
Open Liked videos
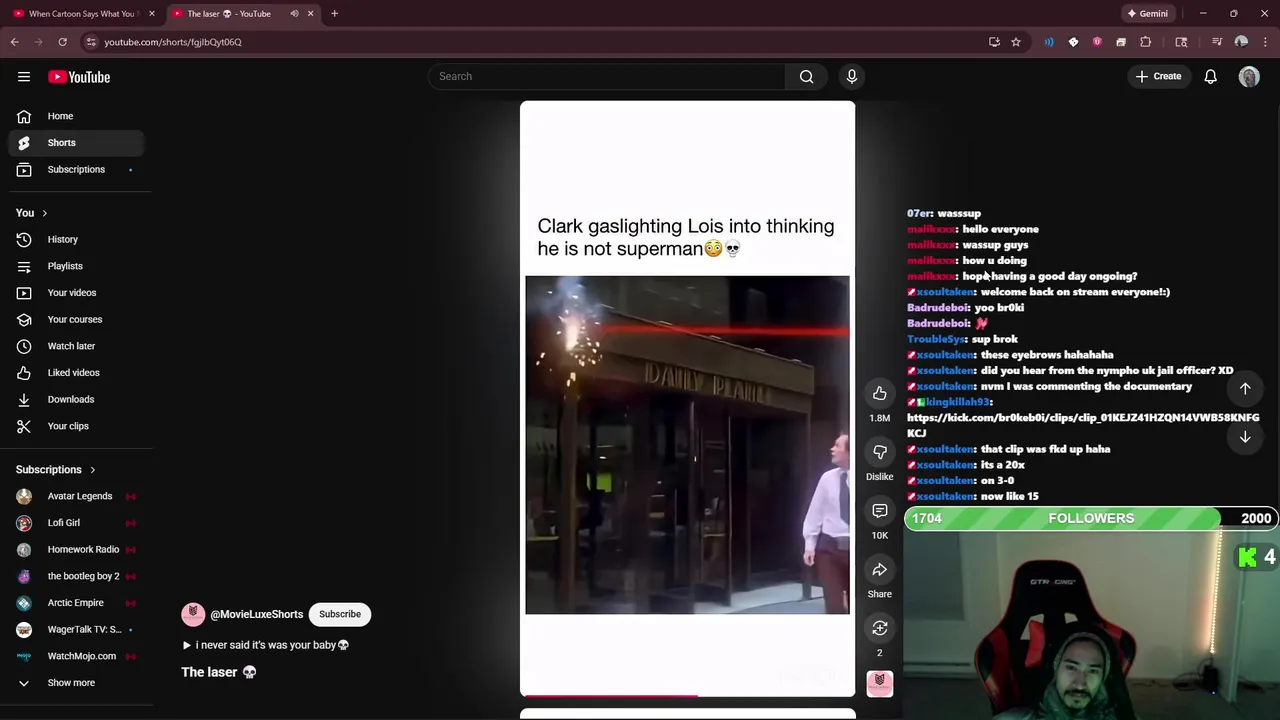coord(76,373)
